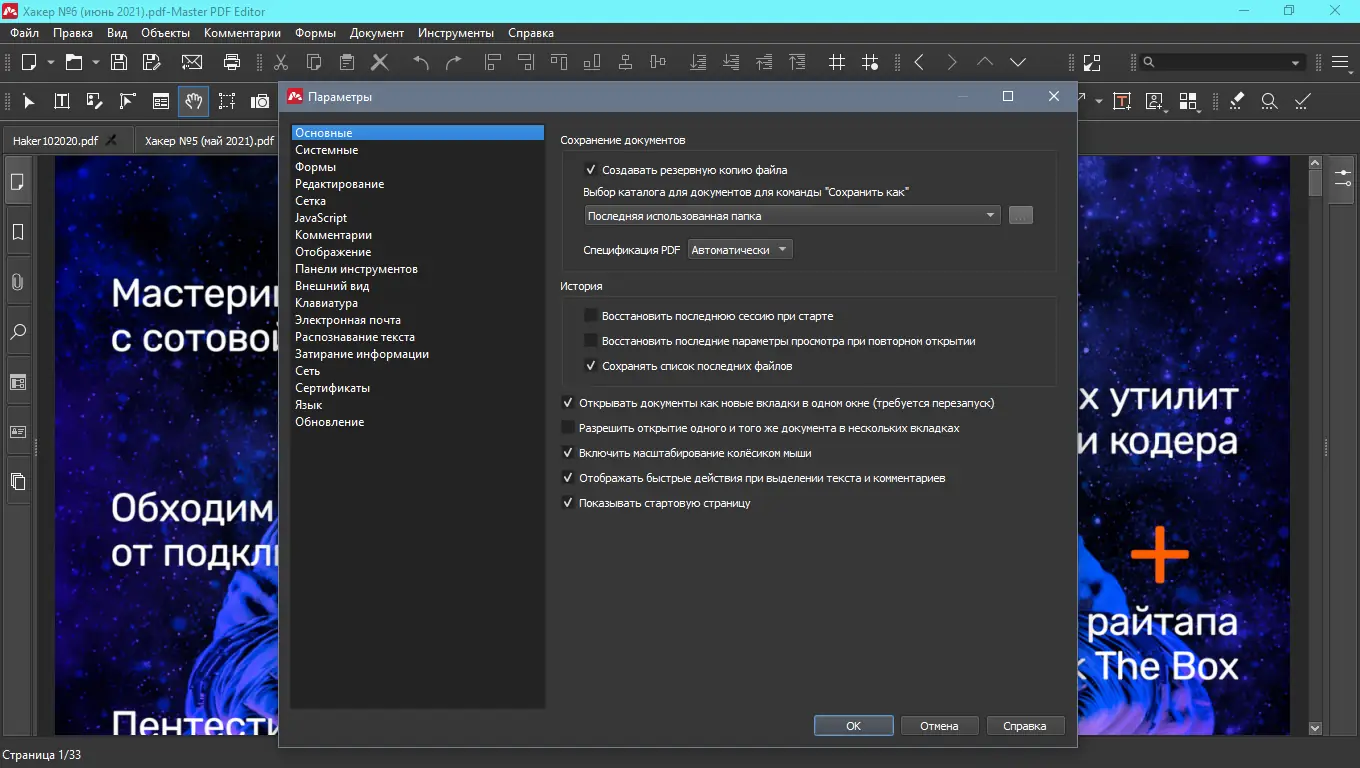Open the Search magnifier sidebar icon
This screenshot has width=1360, height=768.
(17, 332)
